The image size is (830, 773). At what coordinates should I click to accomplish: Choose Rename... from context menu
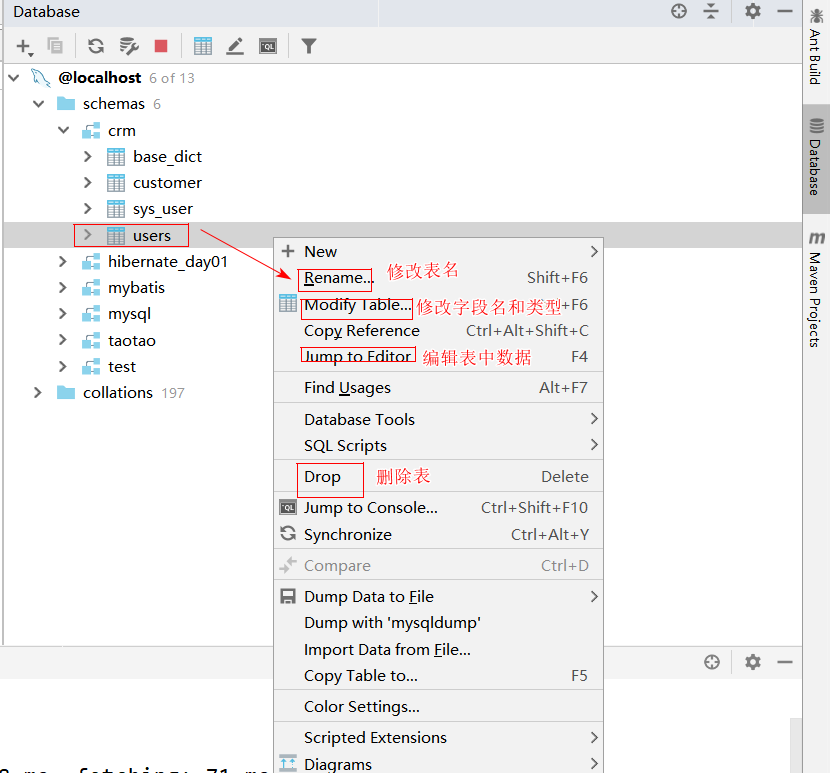[x=438, y=277]
